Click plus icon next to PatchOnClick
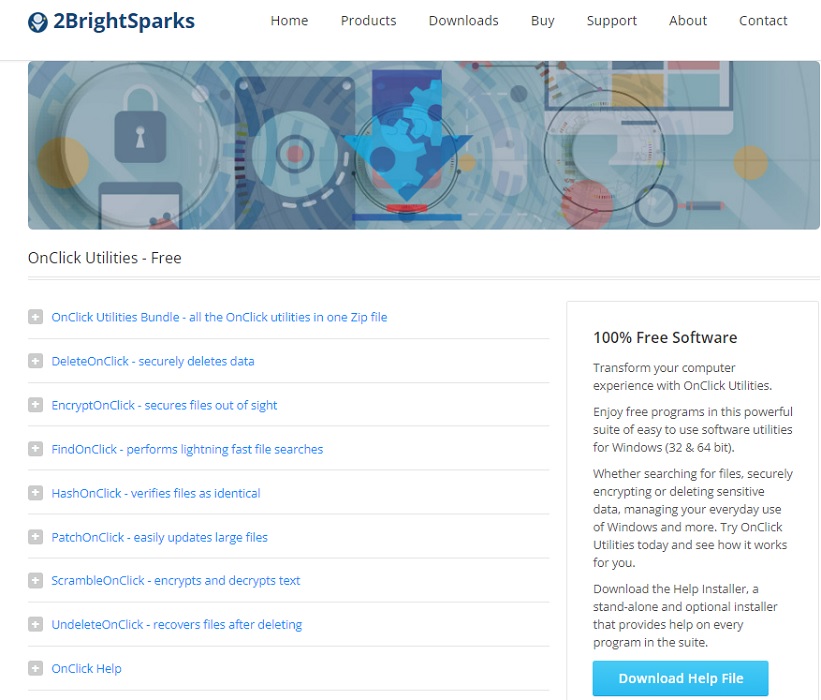821x700 pixels. (36, 537)
